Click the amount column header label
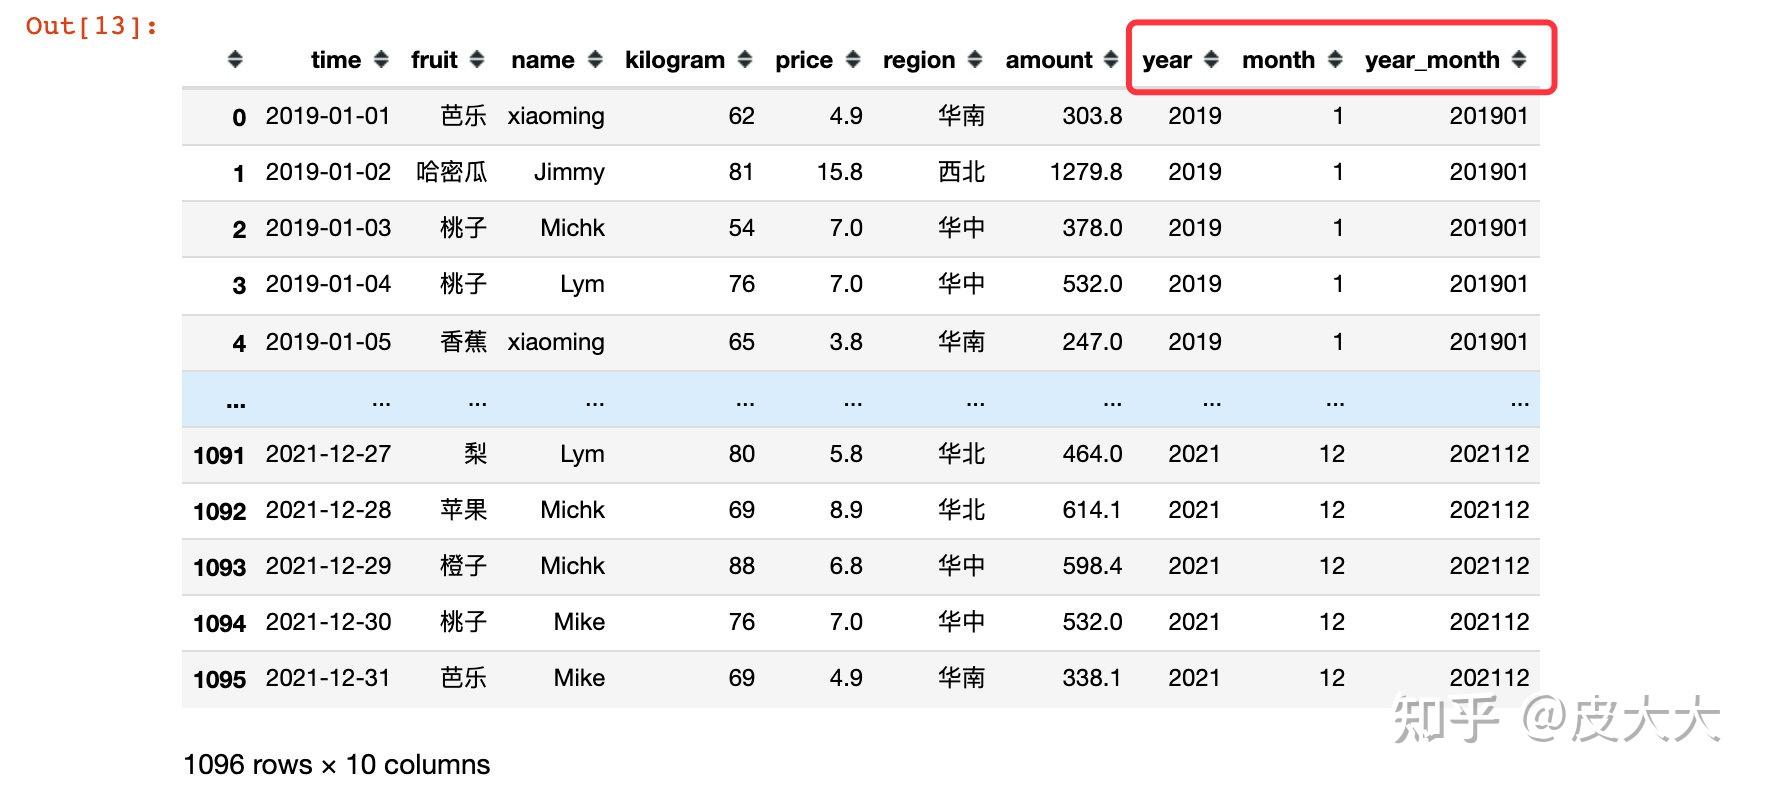Viewport: 1766px width, 790px height. [1048, 60]
